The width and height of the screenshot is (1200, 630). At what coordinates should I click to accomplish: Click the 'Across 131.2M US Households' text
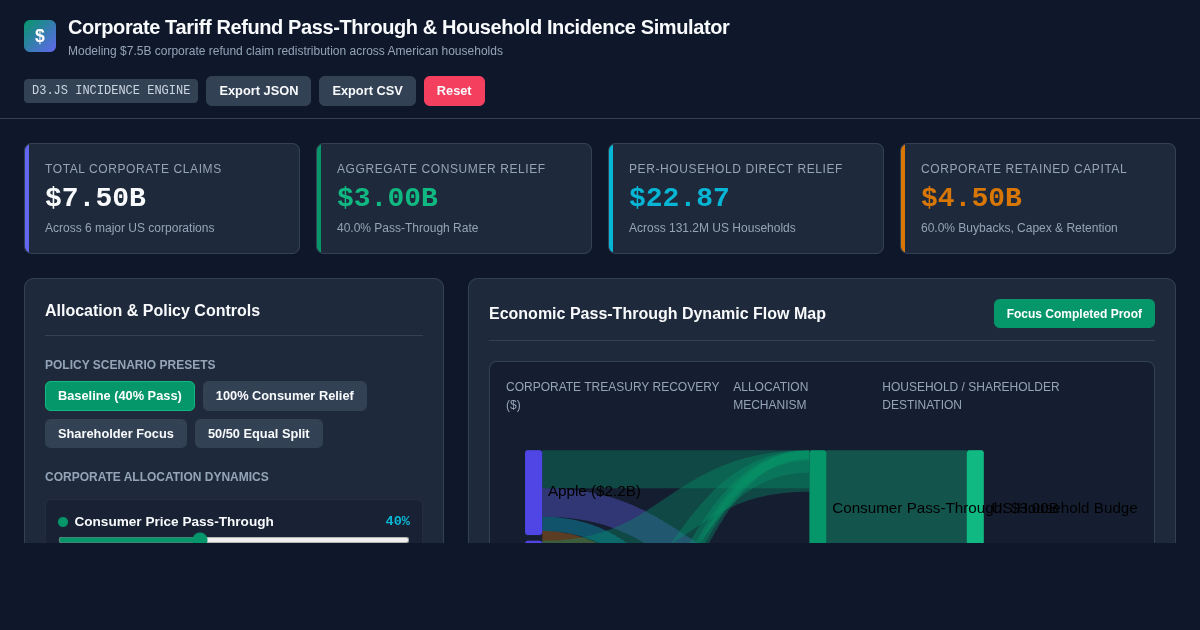point(712,228)
